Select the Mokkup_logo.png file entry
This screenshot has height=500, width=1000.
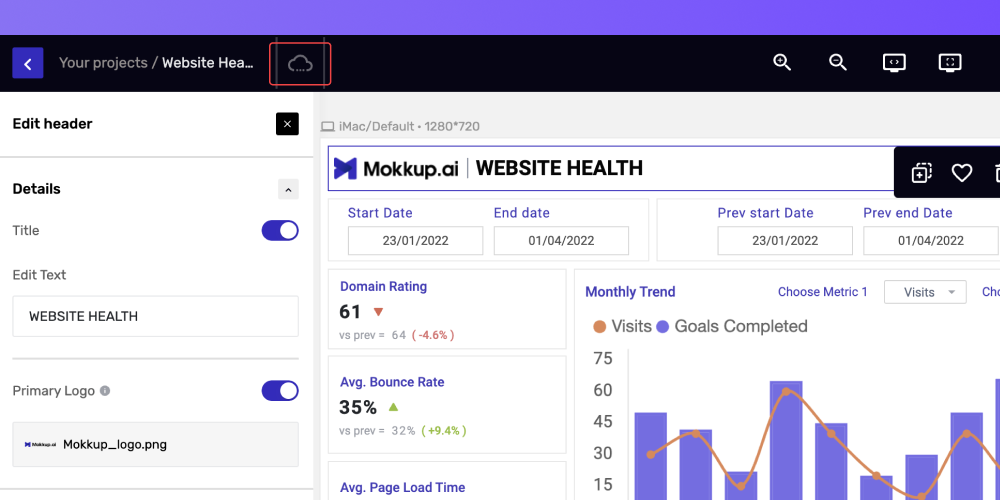pos(156,445)
